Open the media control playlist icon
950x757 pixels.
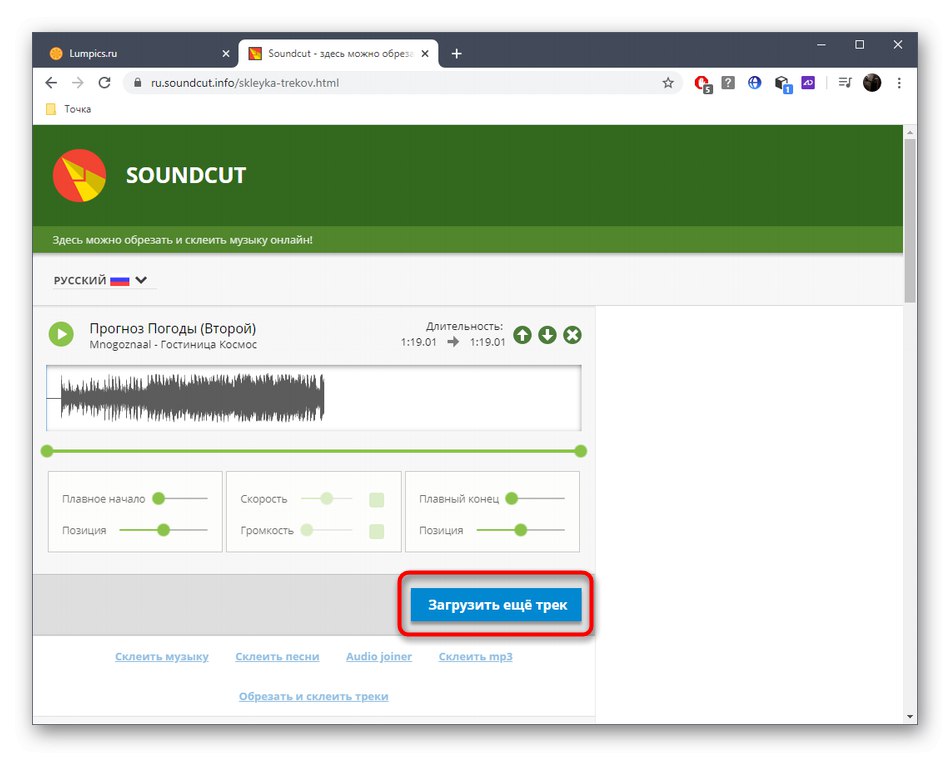tap(845, 82)
